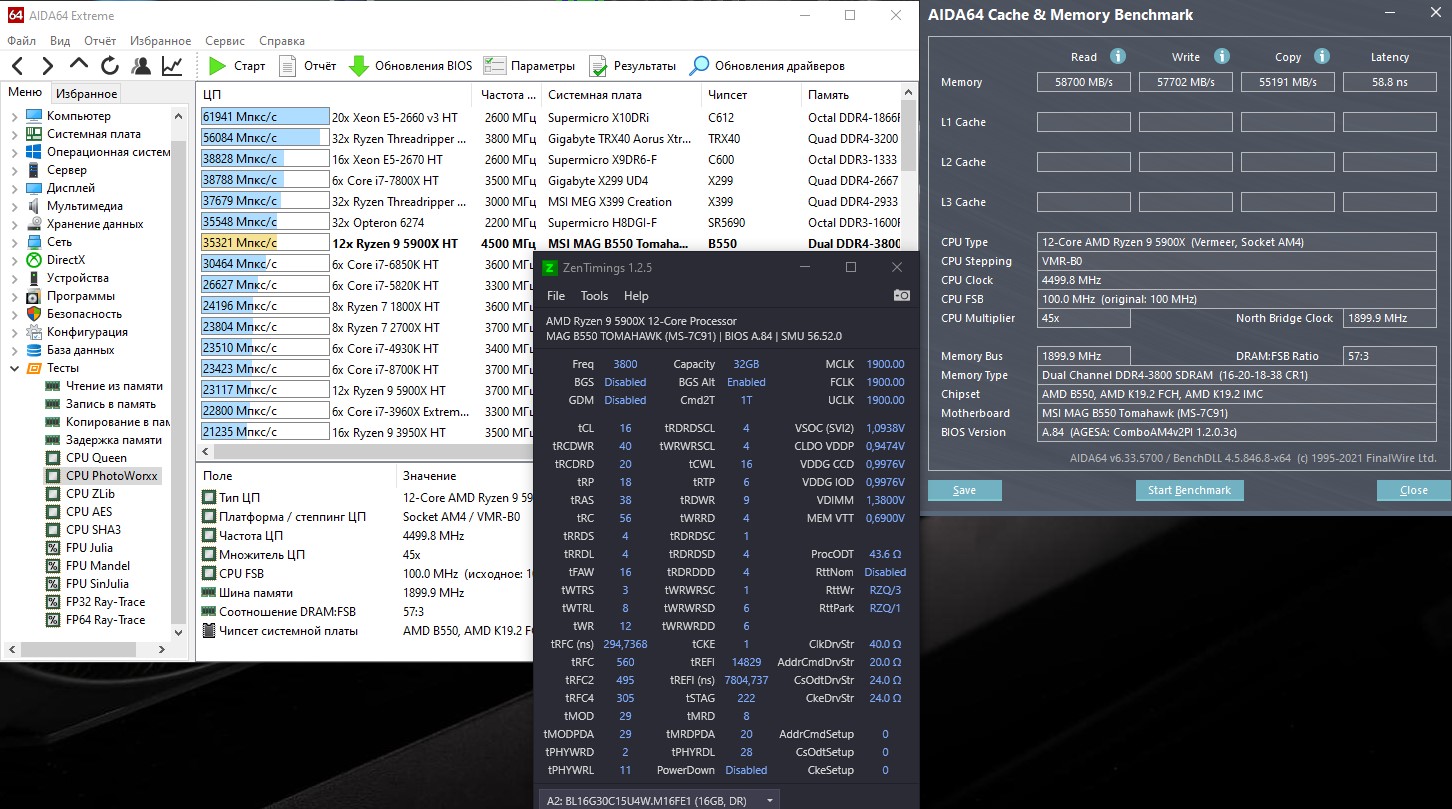Open the line graph icon in AIDA64 toolbar

point(172,66)
